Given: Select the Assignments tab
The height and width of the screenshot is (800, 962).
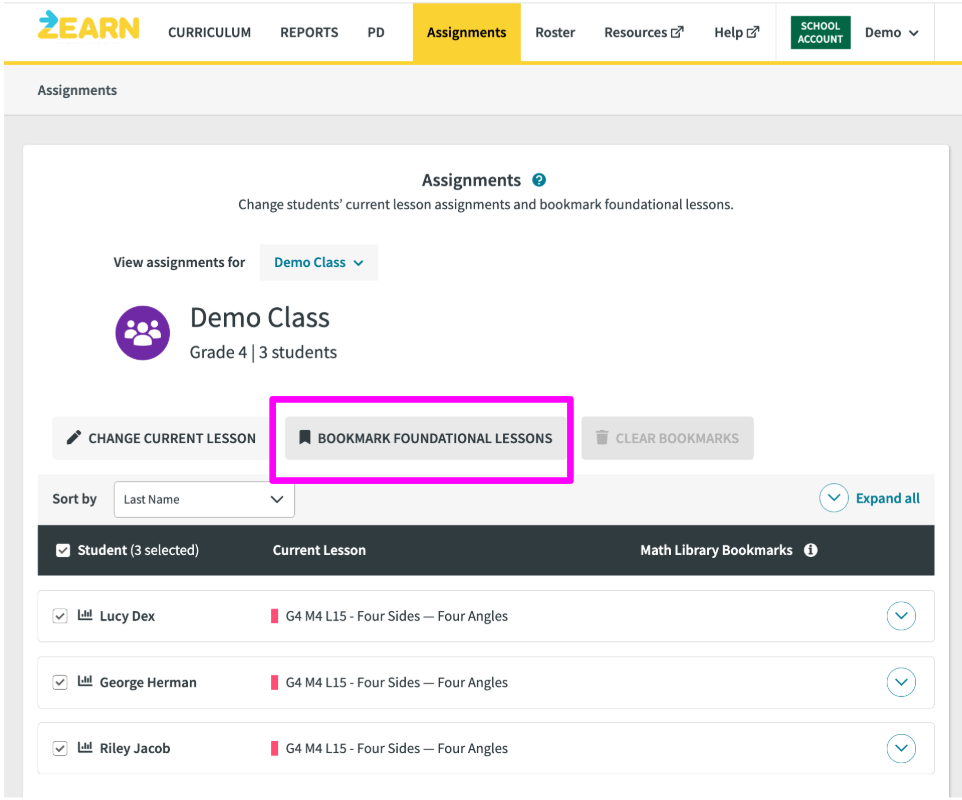Looking at the screenshot, I should click(466, 33).
